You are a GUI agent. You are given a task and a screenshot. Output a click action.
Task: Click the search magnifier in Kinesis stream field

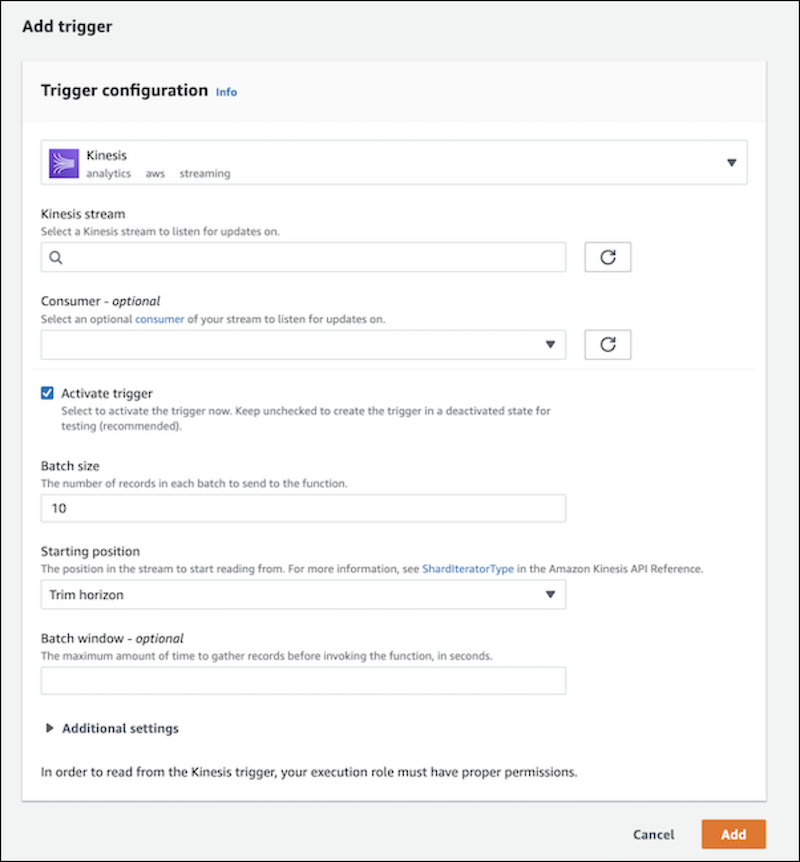click(56, 257)
